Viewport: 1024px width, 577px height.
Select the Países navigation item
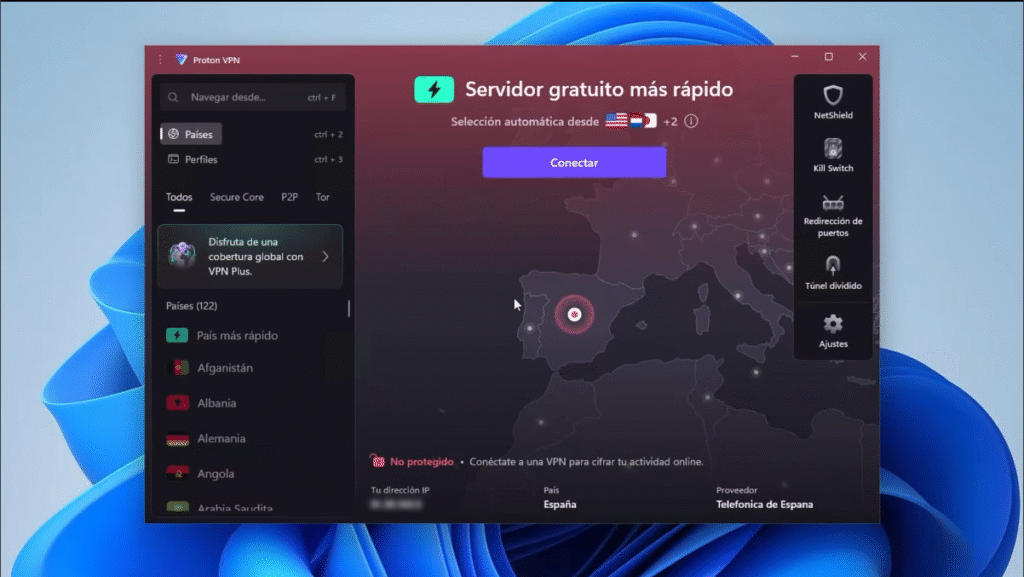click(191, 134)
